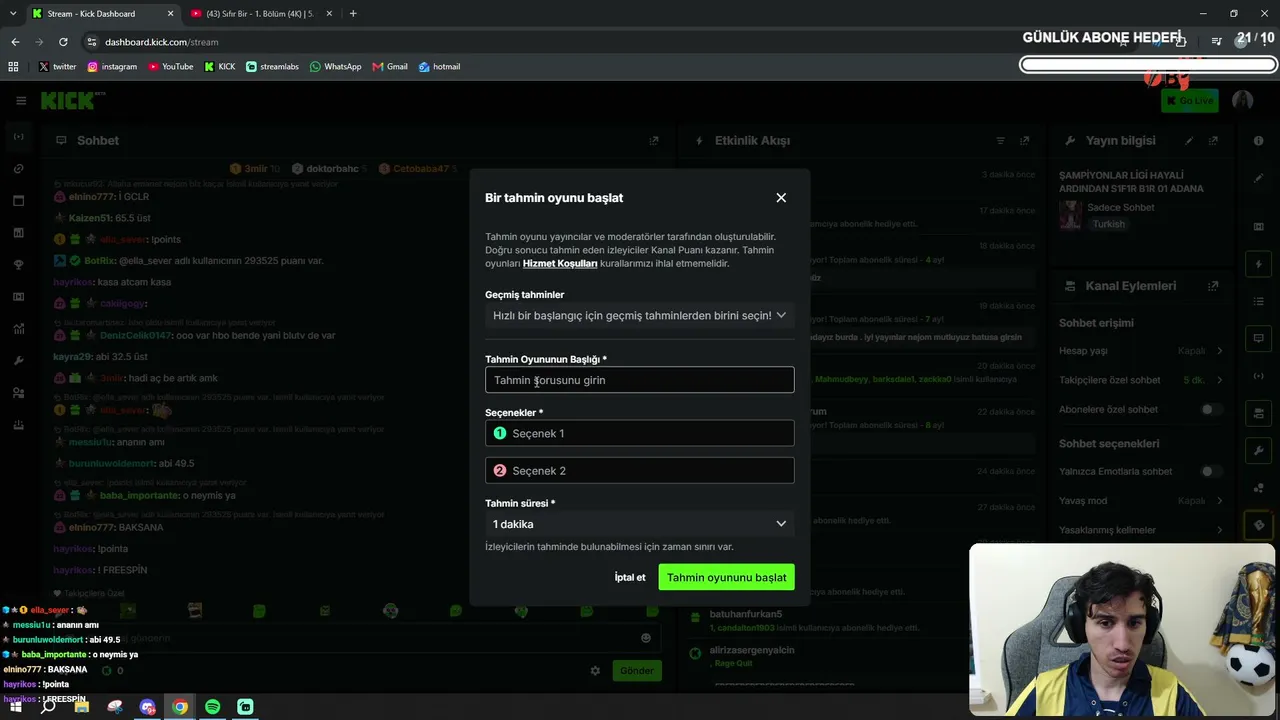Click the wrench icon in left sidebar
1280x720 pixels.
coord(19,361)
